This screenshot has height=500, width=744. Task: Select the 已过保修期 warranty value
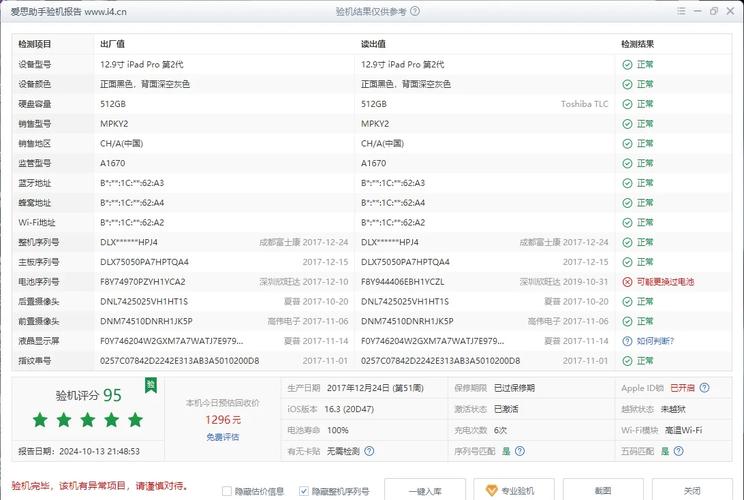514,388
